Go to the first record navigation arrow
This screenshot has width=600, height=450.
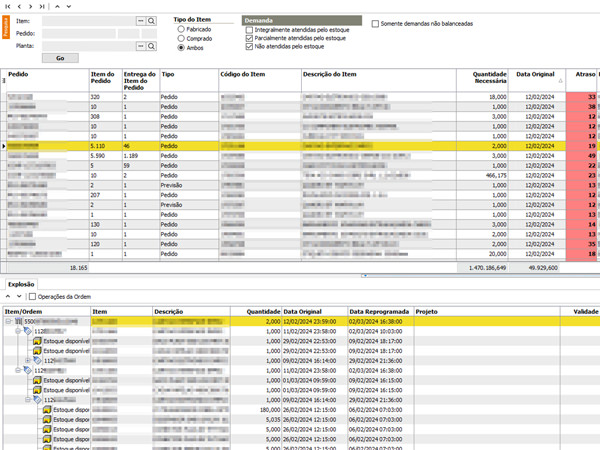click(x=8, y=7)
